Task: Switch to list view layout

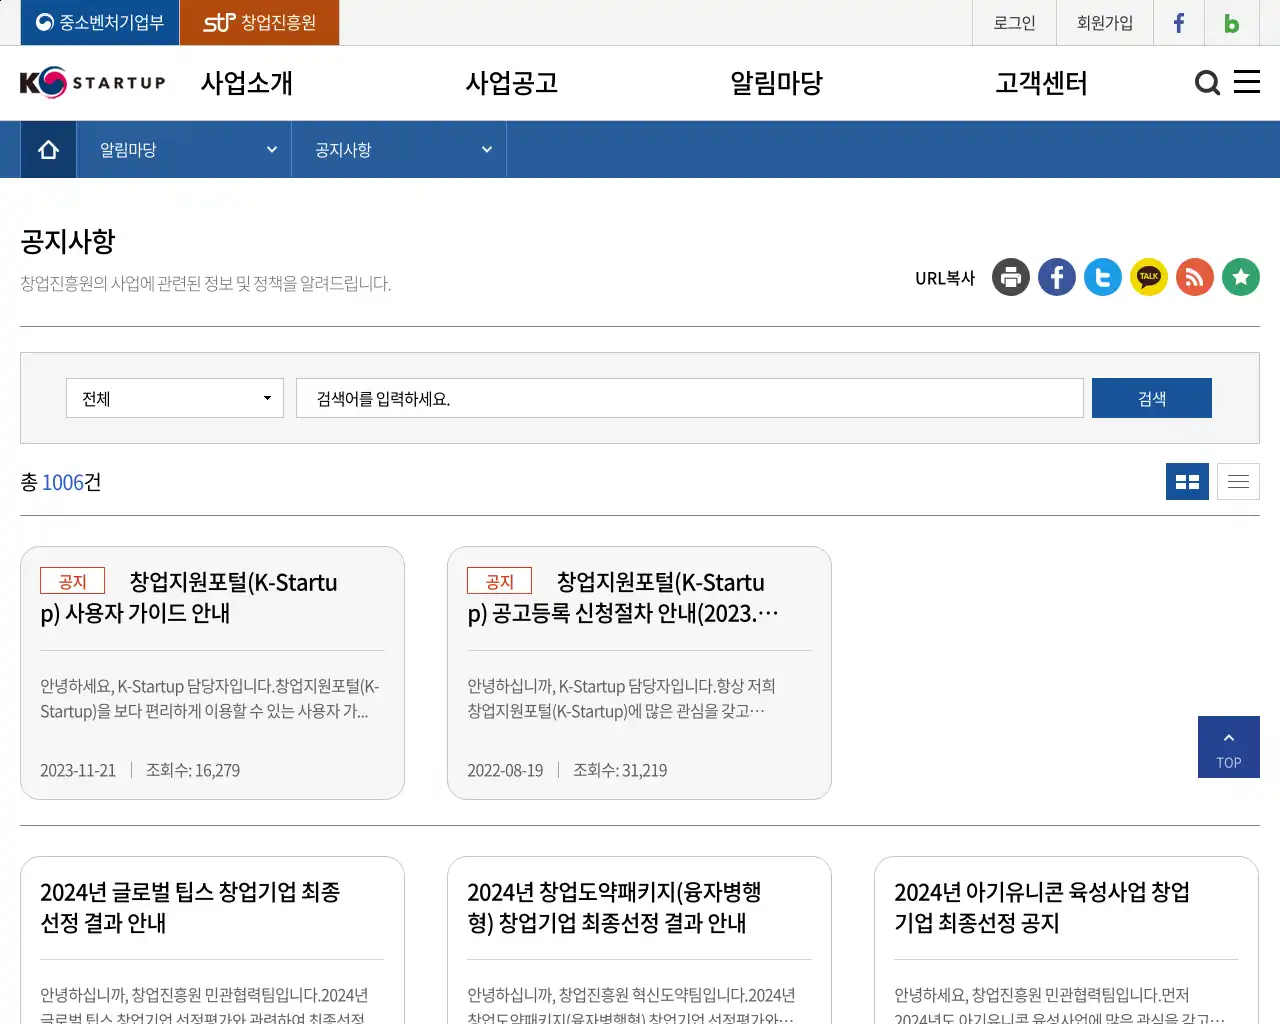Action: (1237, 481)
